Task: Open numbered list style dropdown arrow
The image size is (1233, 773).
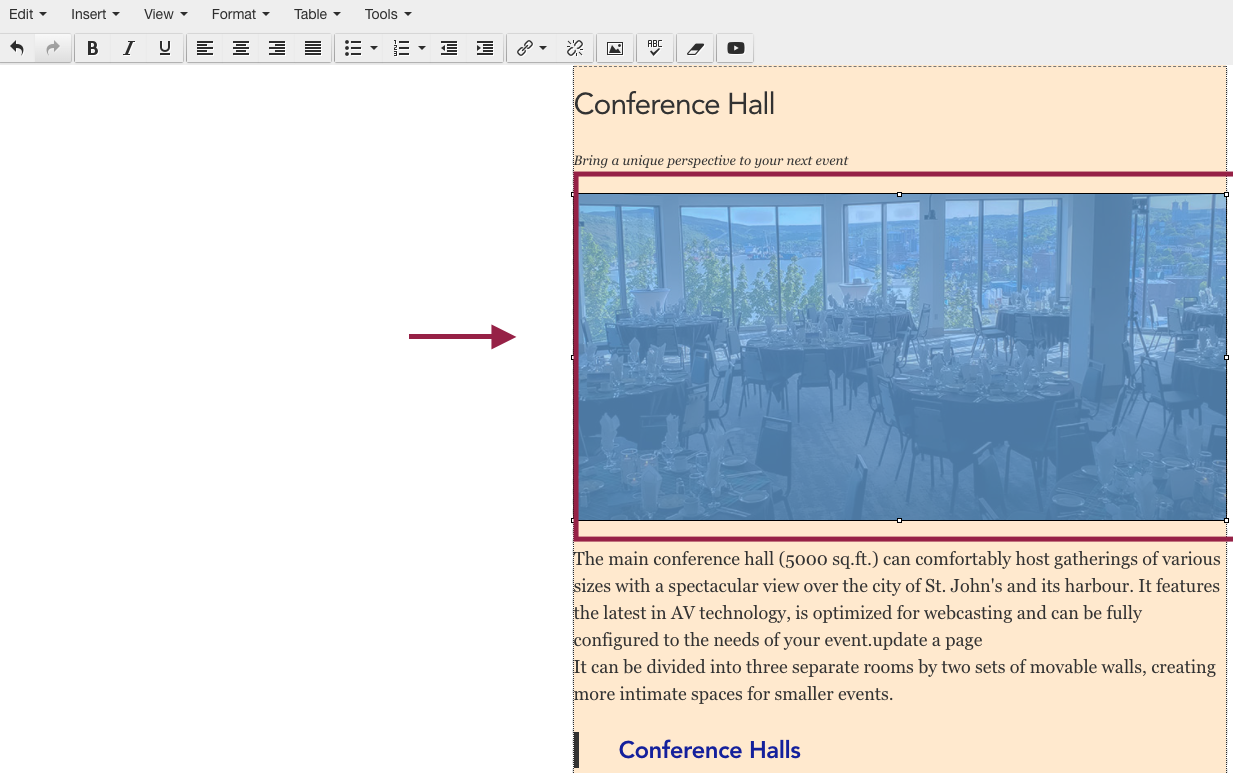Action: click(422, 48)
